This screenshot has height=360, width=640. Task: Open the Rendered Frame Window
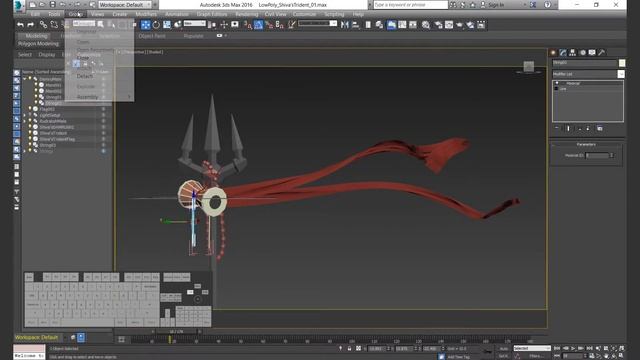point(449,25)
